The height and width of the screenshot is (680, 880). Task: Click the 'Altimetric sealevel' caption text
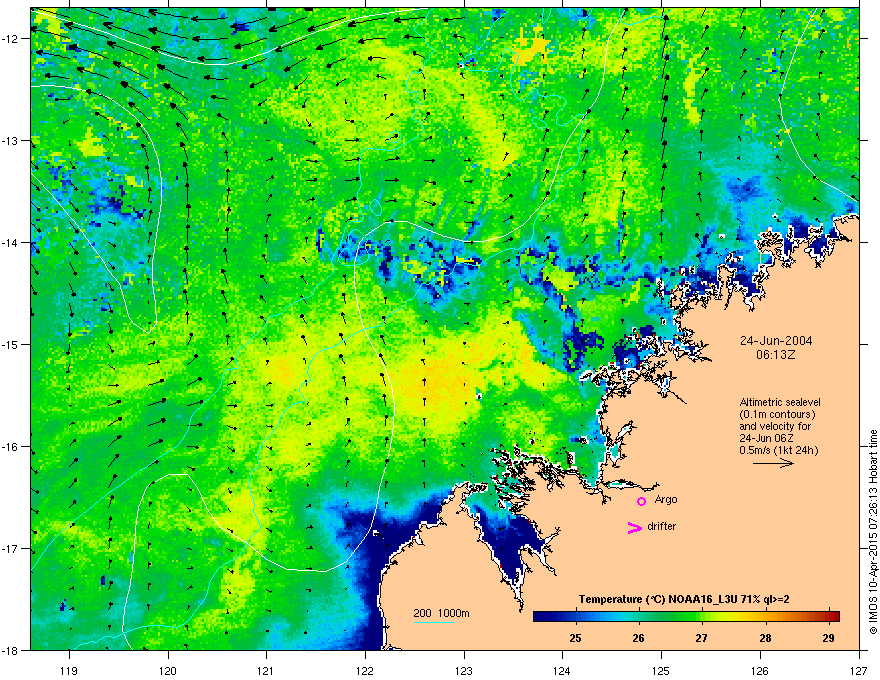780,402
